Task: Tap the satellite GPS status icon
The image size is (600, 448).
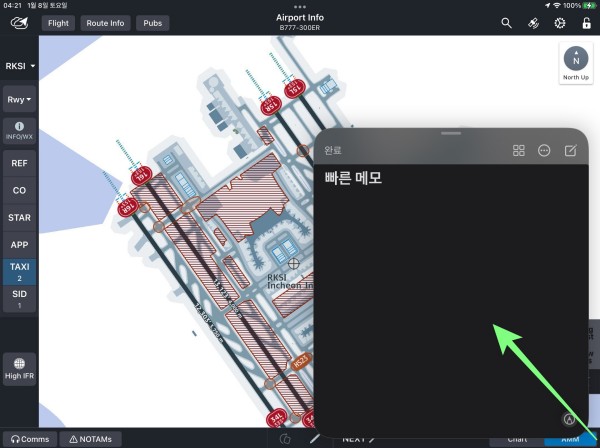Action: 534,22
